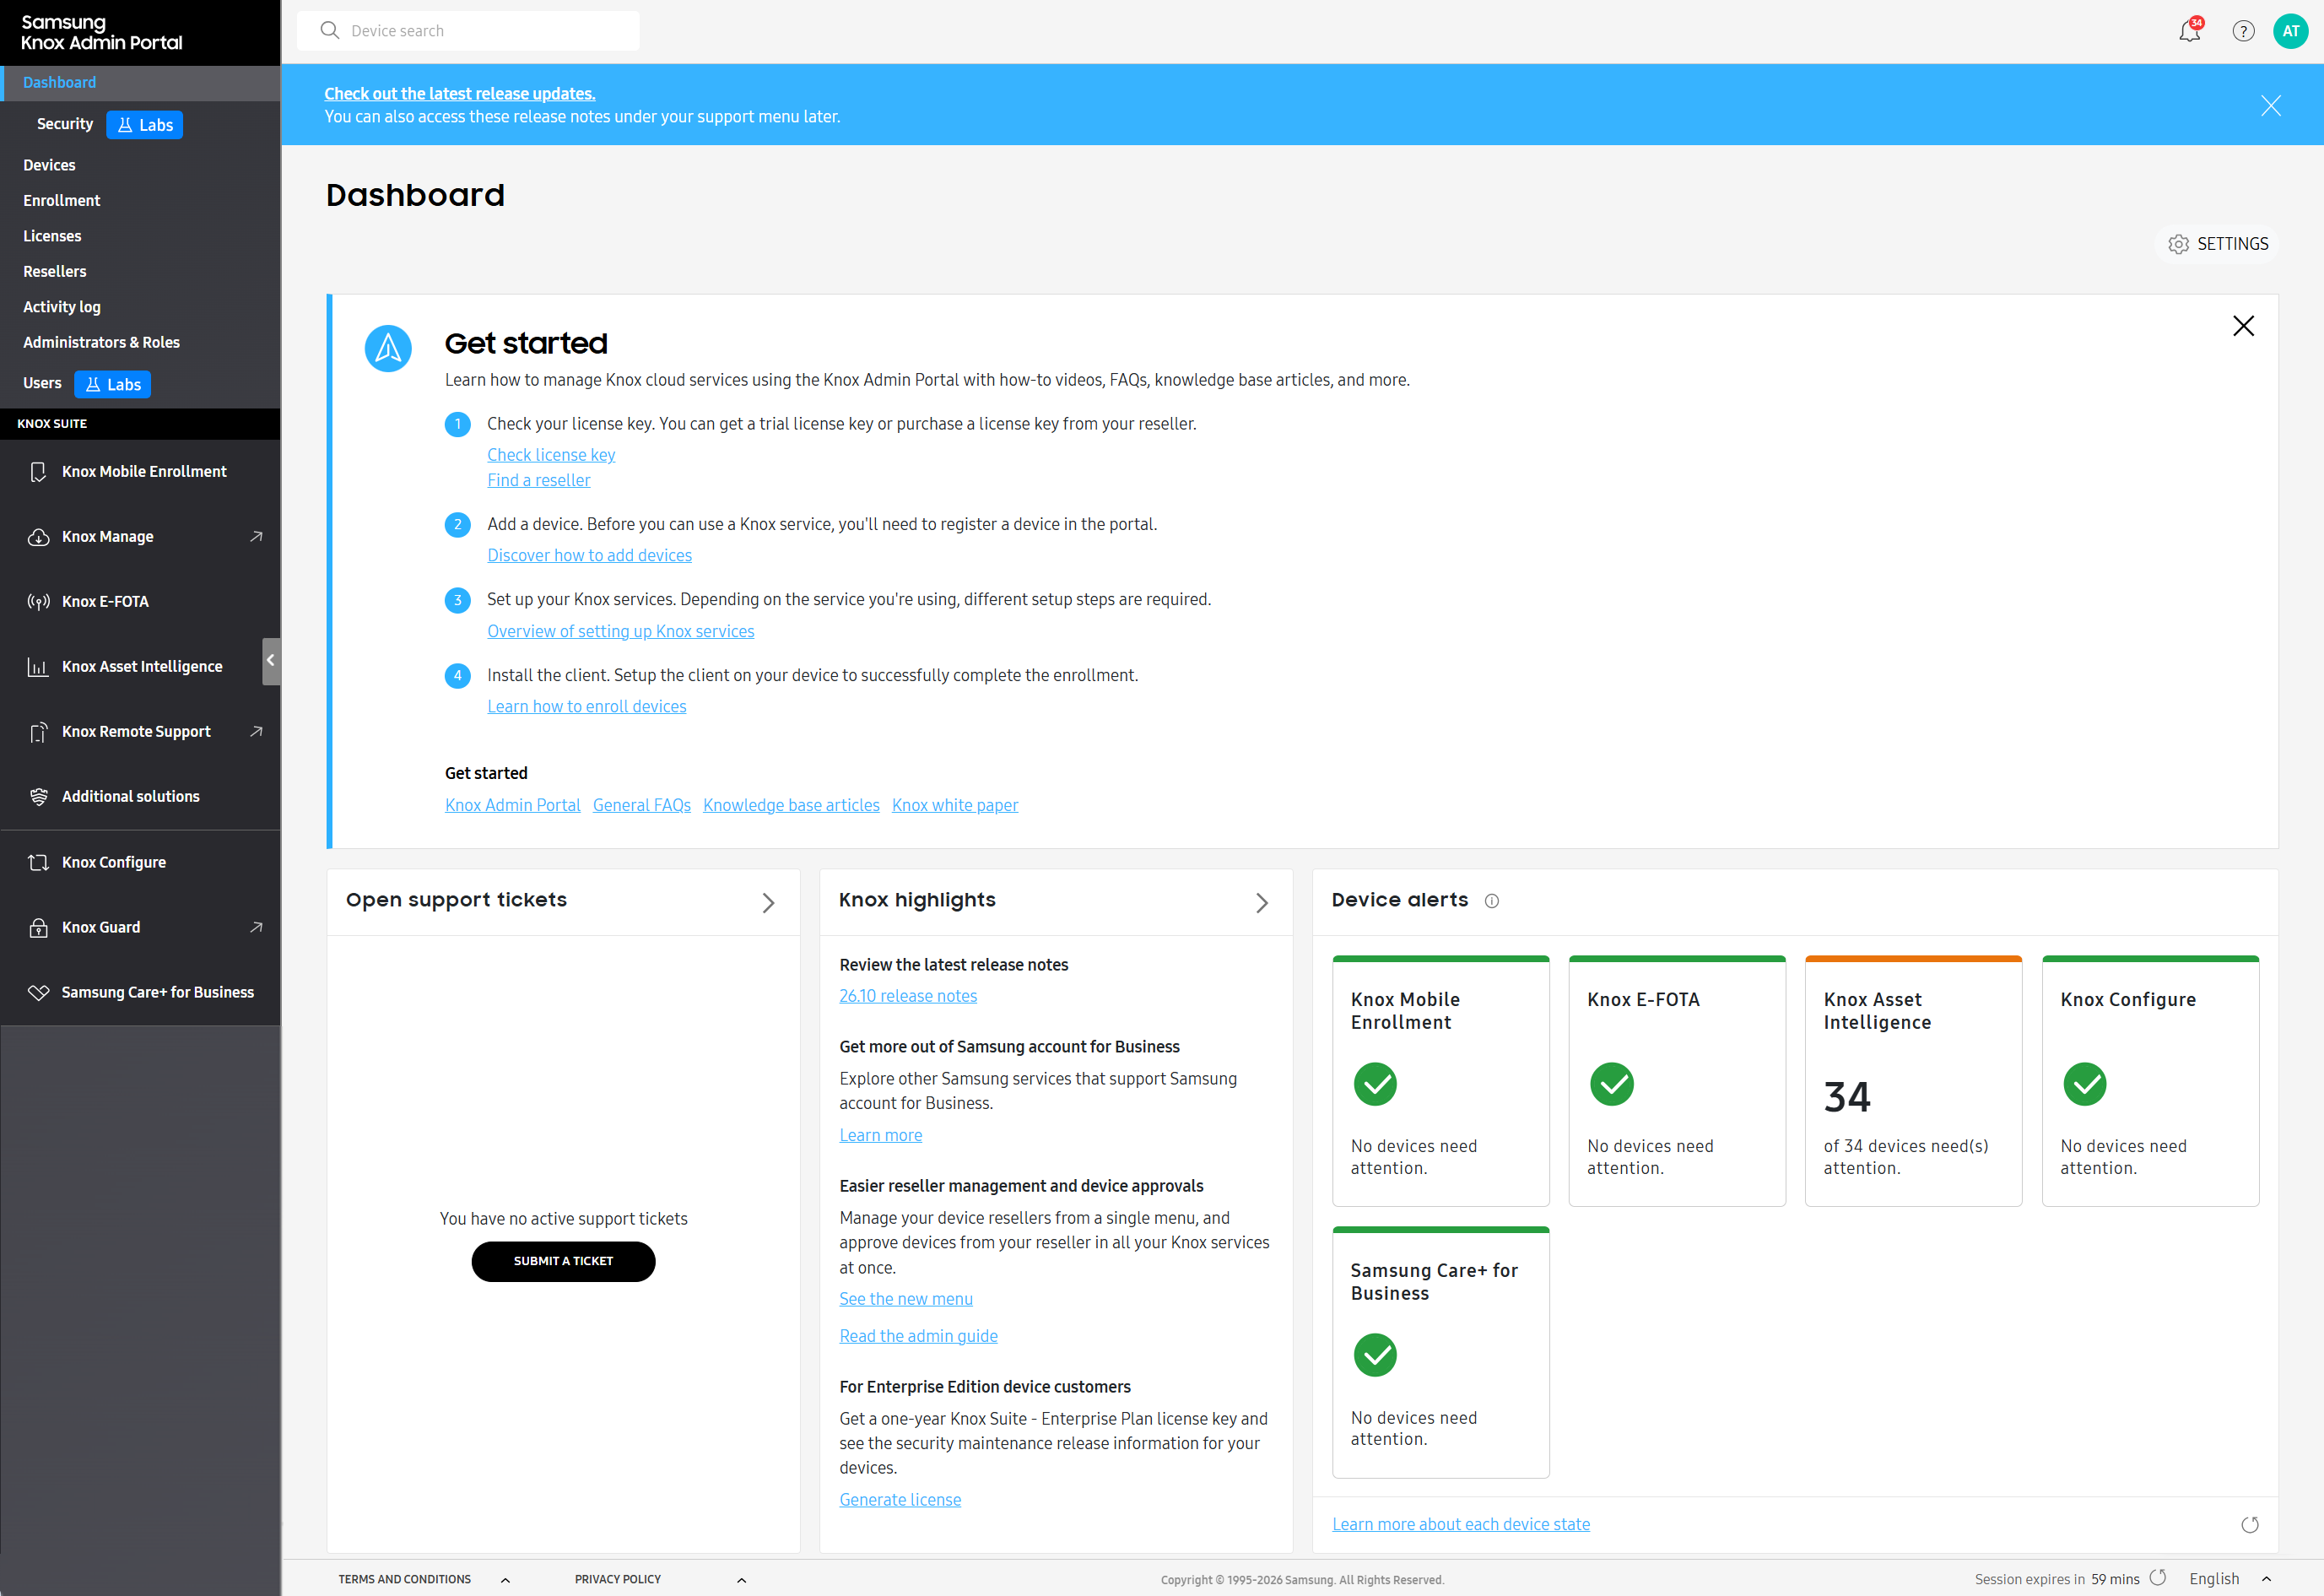Click the Generate license link
This screenshot has width=2324, height=1596.
(900, 1499)
